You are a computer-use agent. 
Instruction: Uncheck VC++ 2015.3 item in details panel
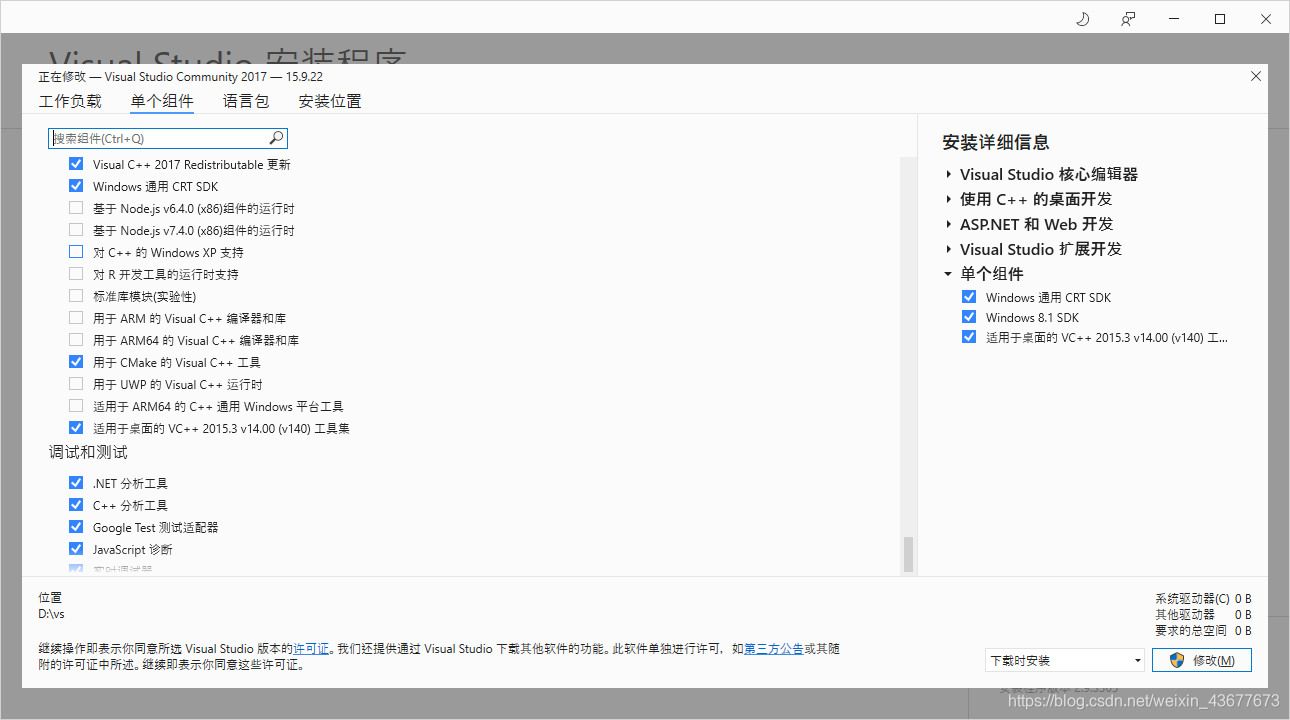point(968,337)
